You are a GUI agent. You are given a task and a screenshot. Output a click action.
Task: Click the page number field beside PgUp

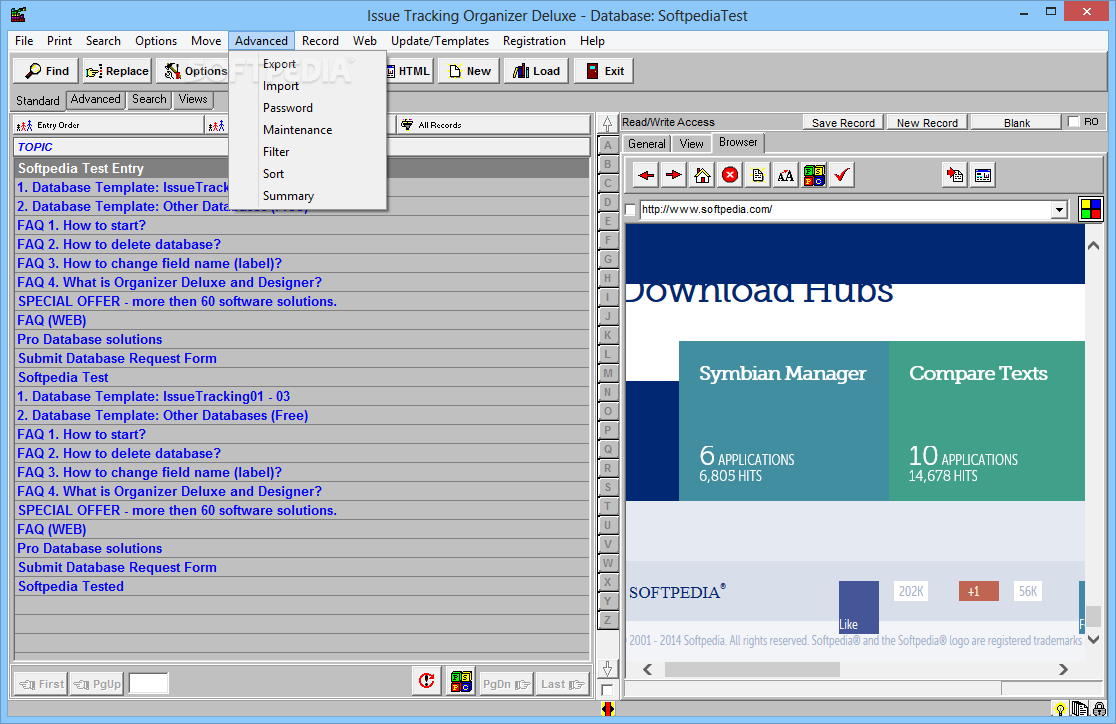148,683
